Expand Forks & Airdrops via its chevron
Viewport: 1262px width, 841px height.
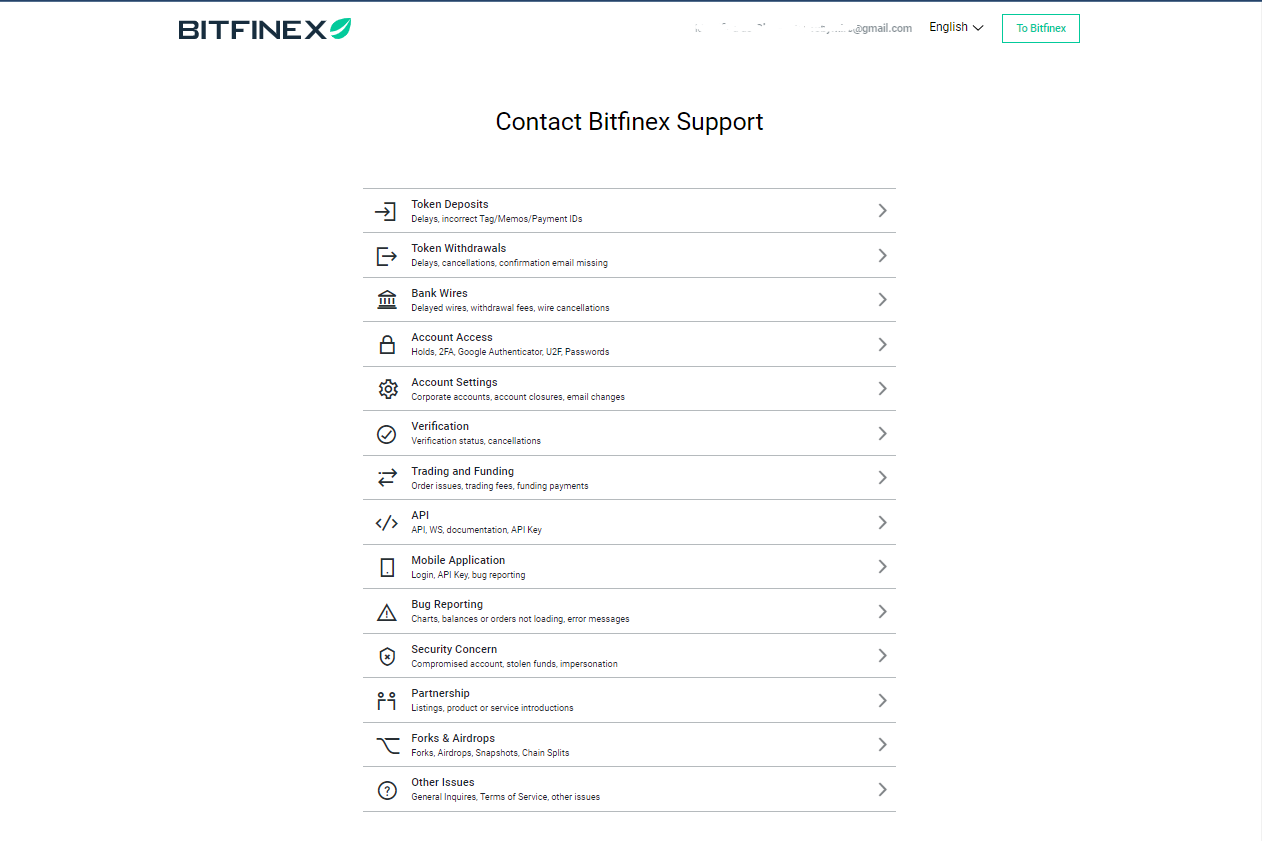[x=882, y=745]
